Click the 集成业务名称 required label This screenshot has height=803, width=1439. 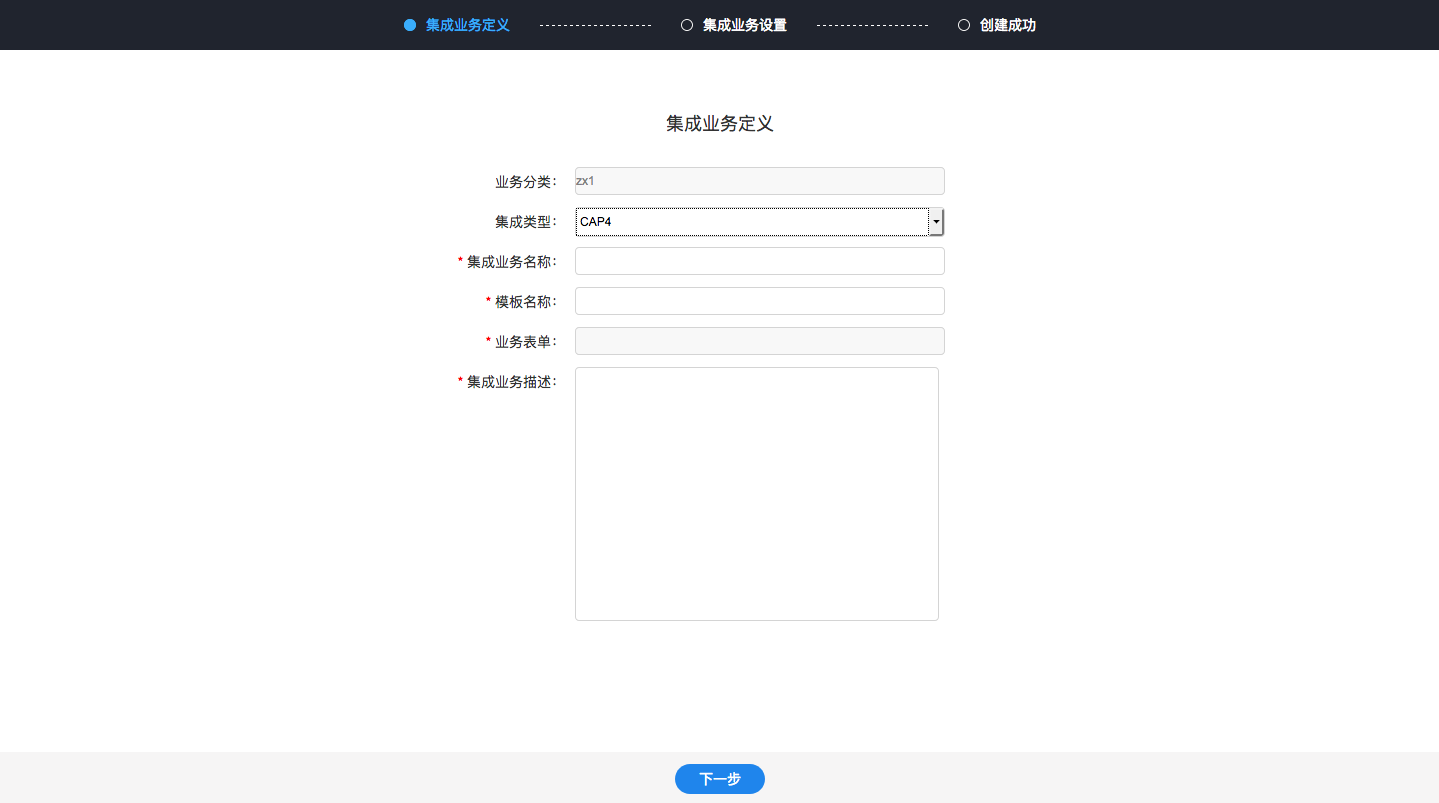point(508,262)
